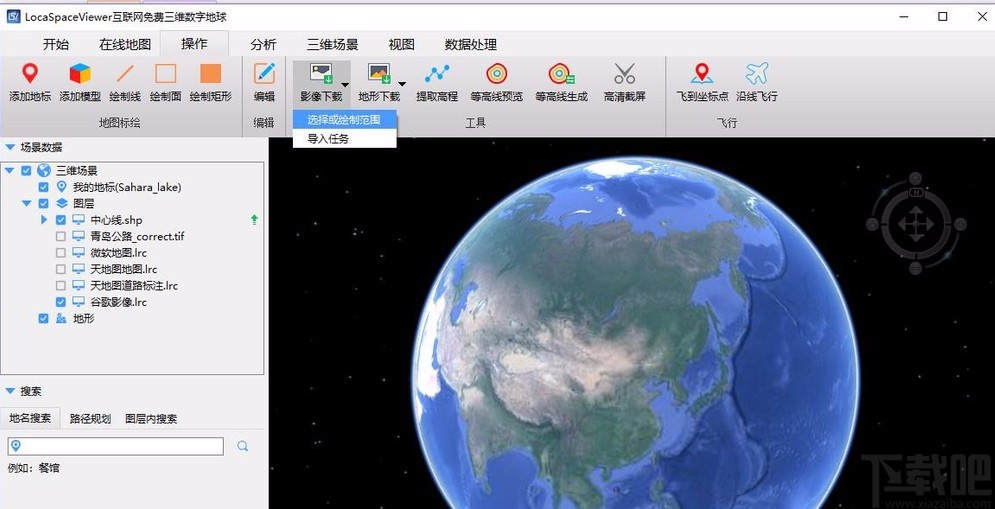
Task: Click the compass zoom-in plus button
Action: point(916,178)
